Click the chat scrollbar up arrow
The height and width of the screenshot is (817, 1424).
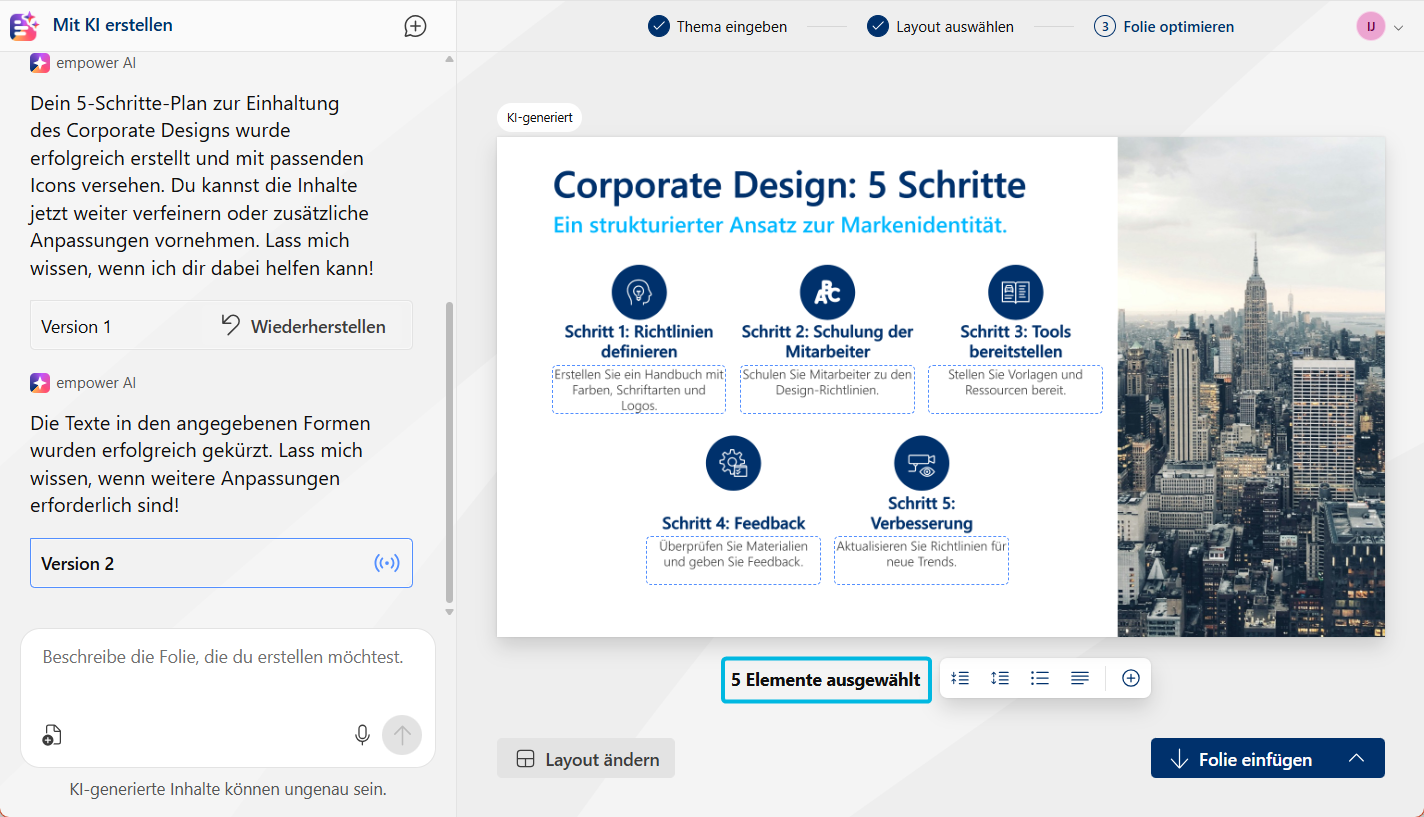448,60
